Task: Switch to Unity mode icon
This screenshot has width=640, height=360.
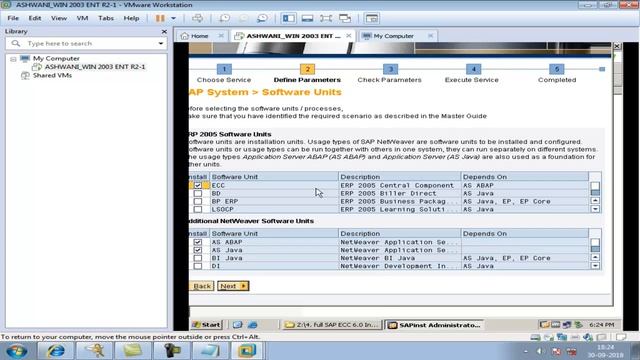Action: 345,18
